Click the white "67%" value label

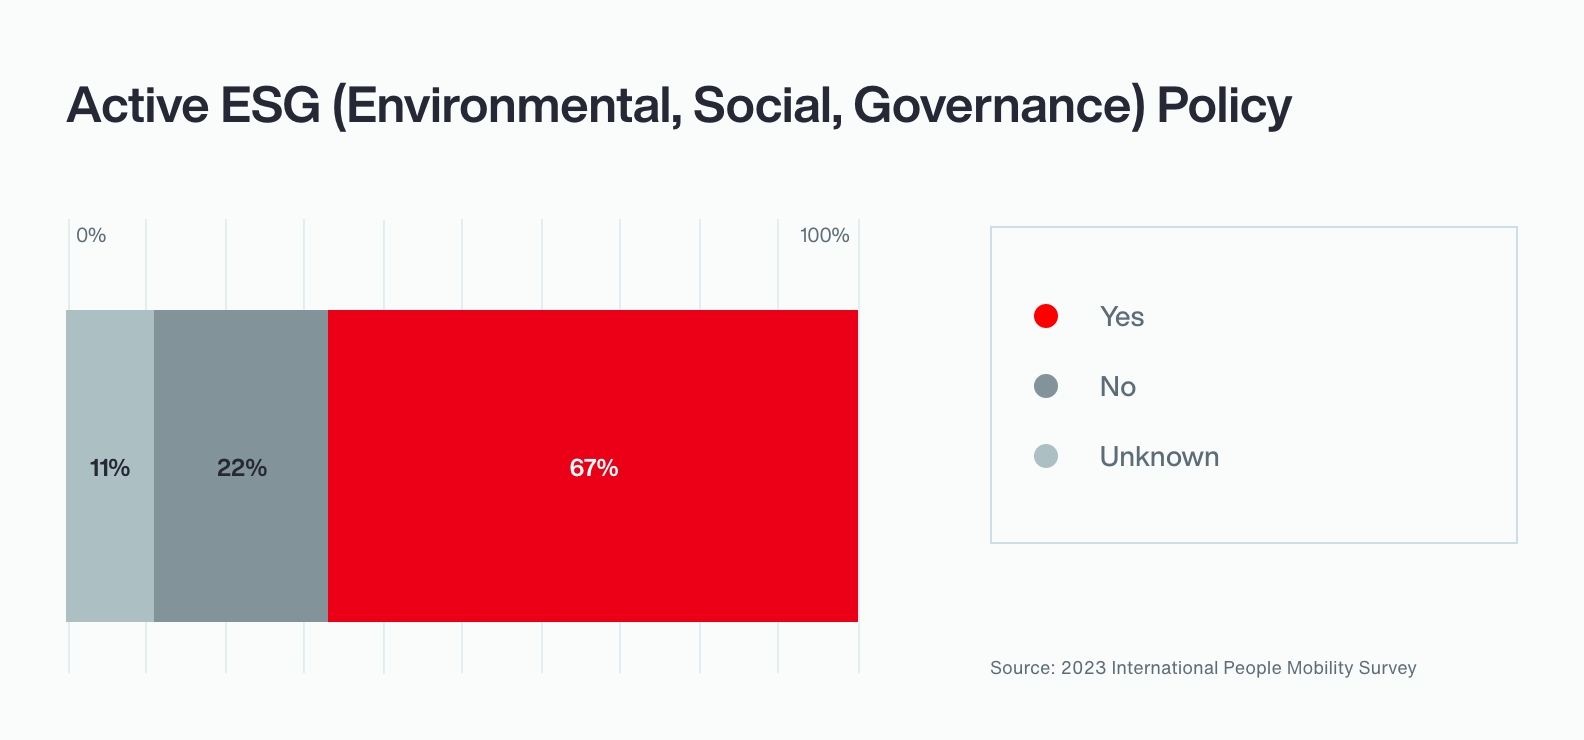(594, 468)
